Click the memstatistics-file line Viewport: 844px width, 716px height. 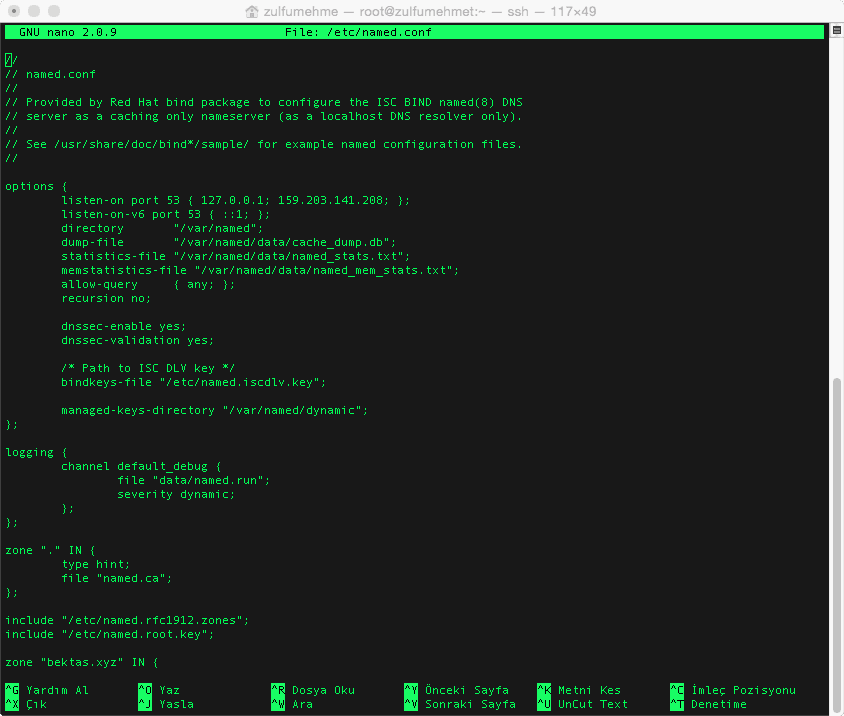pos(260,270)
